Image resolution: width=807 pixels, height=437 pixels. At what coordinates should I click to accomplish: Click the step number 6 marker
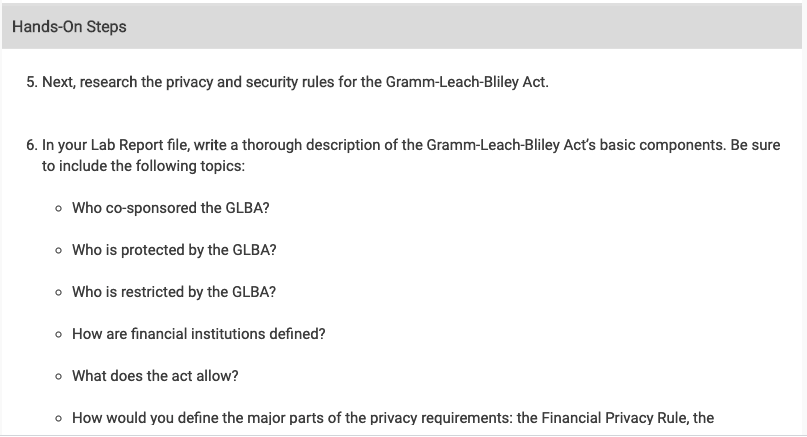pyautogui.click(x=32, y=145)
